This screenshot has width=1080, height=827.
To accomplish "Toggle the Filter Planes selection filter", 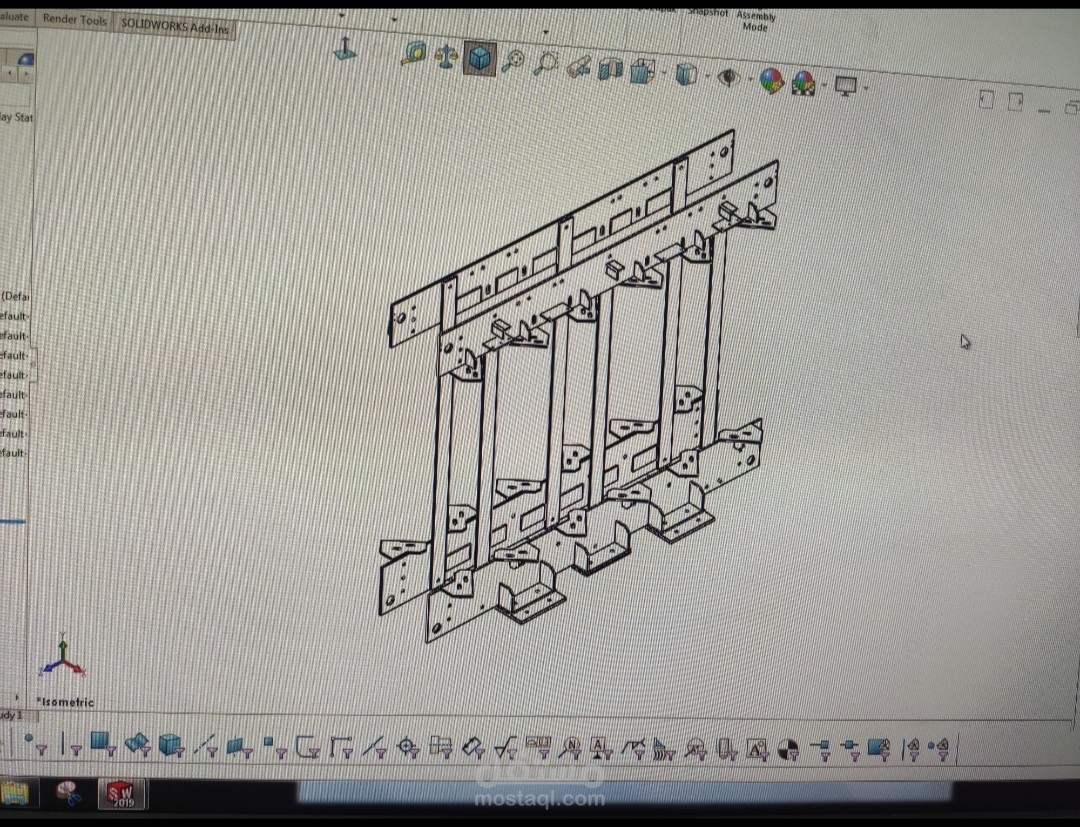I will coord(239,746).
